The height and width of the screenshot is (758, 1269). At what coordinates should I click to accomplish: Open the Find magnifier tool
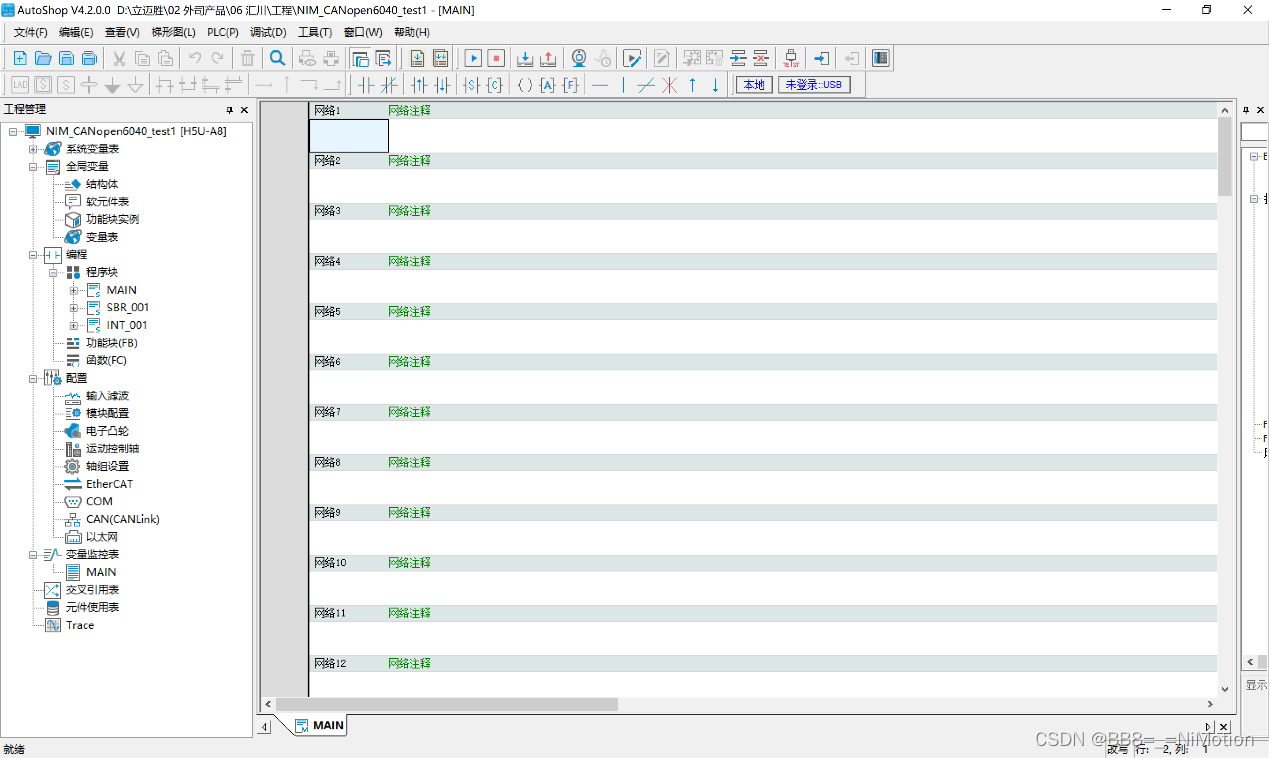pos(278,58)
